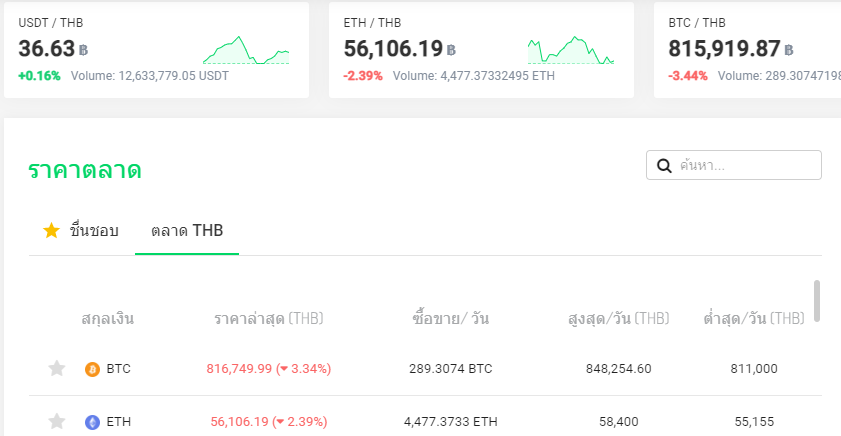Sort by ซื้อขาย/ วัน column header
841x436 pixels.
[450, 319]
